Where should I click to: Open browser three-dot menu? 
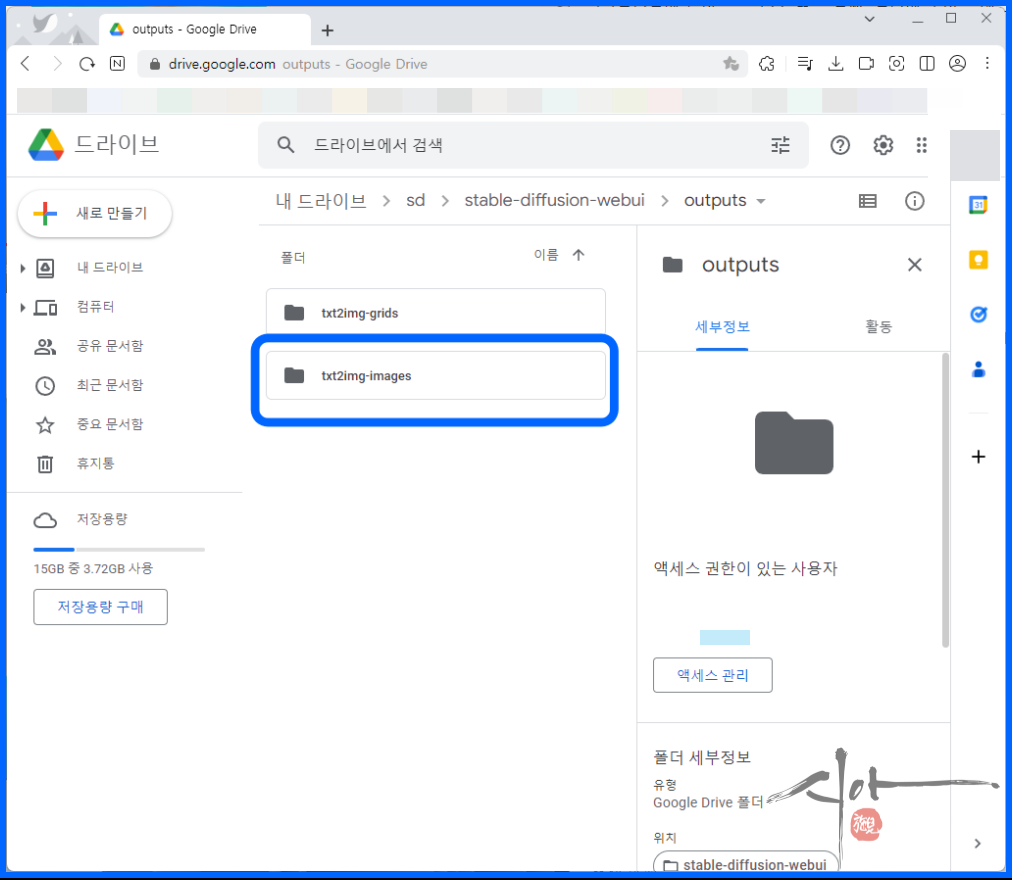(x=987, y=63)
